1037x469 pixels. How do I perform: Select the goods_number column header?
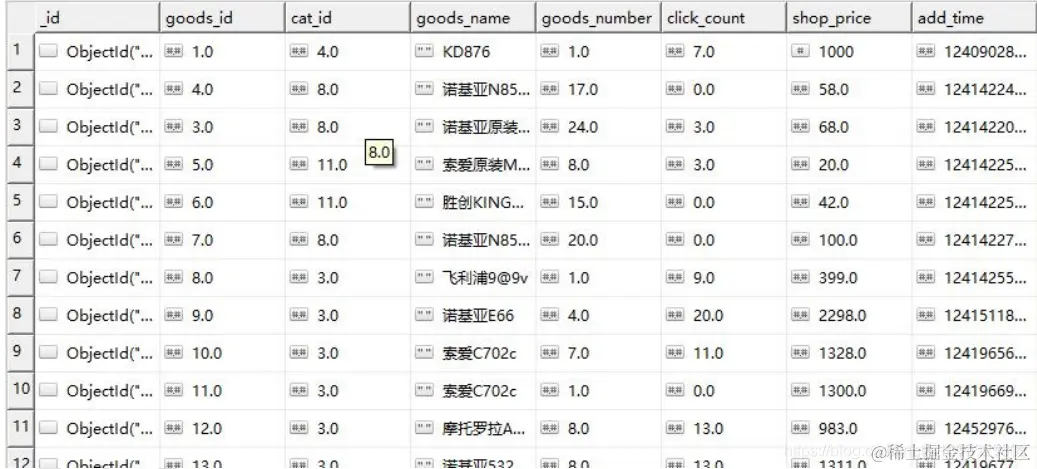(599, 18)
